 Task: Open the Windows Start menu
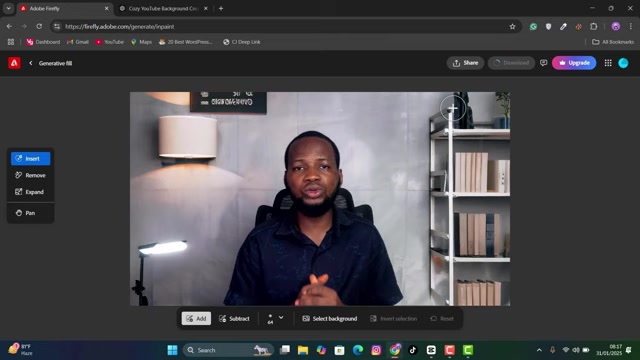click(173, 350)
